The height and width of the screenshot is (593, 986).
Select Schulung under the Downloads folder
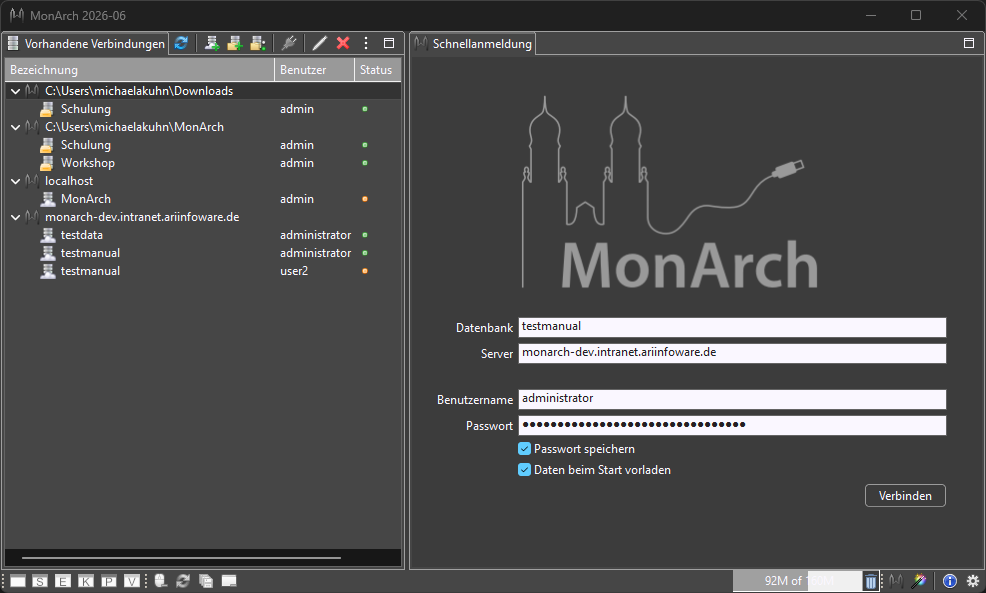point(86,109)
